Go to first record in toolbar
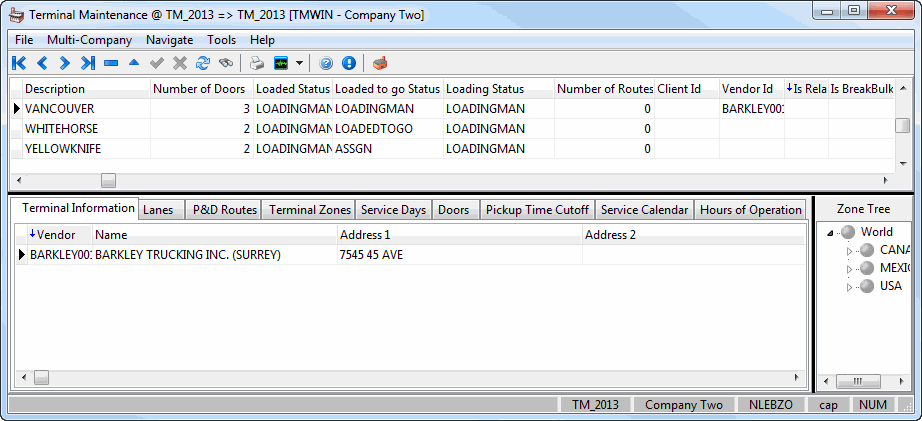This screenshot has width=922, height=421. (x=18, y=63)
